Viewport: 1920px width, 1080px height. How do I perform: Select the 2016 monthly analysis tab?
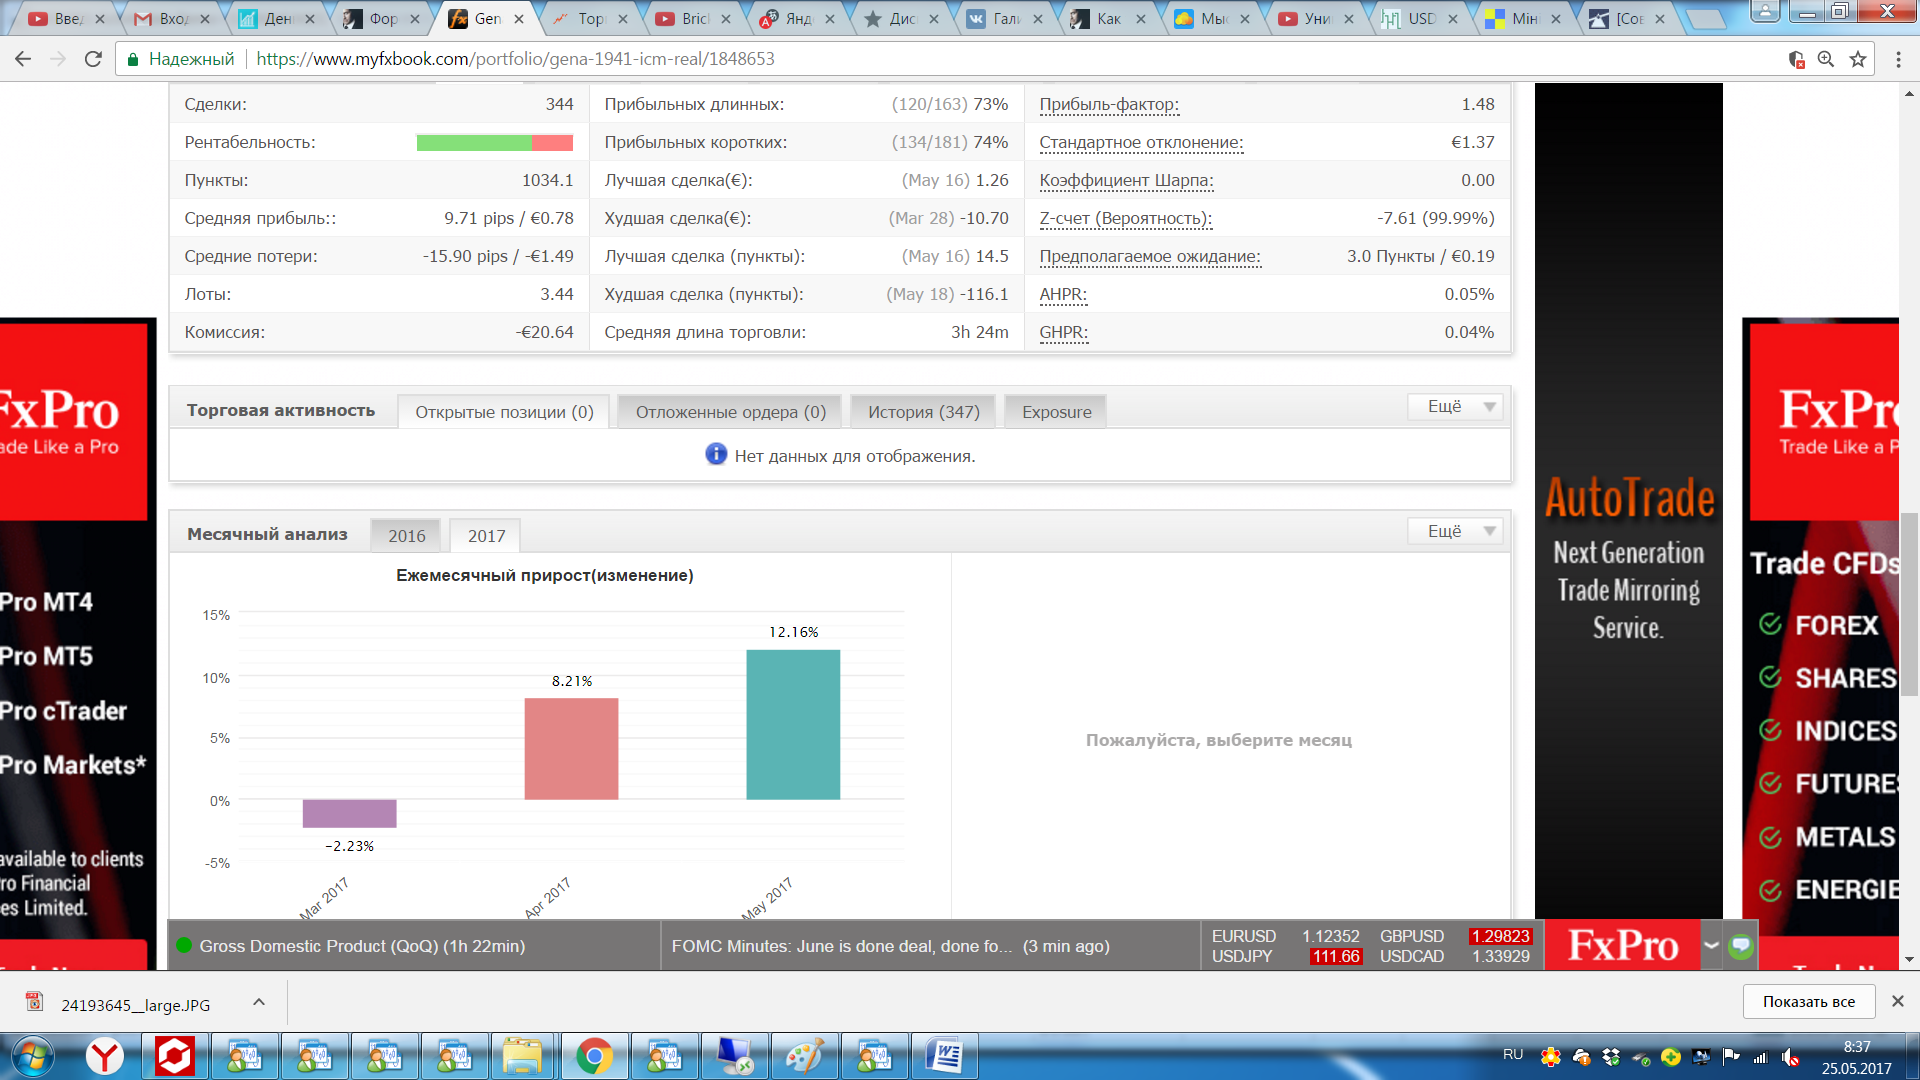406,536
